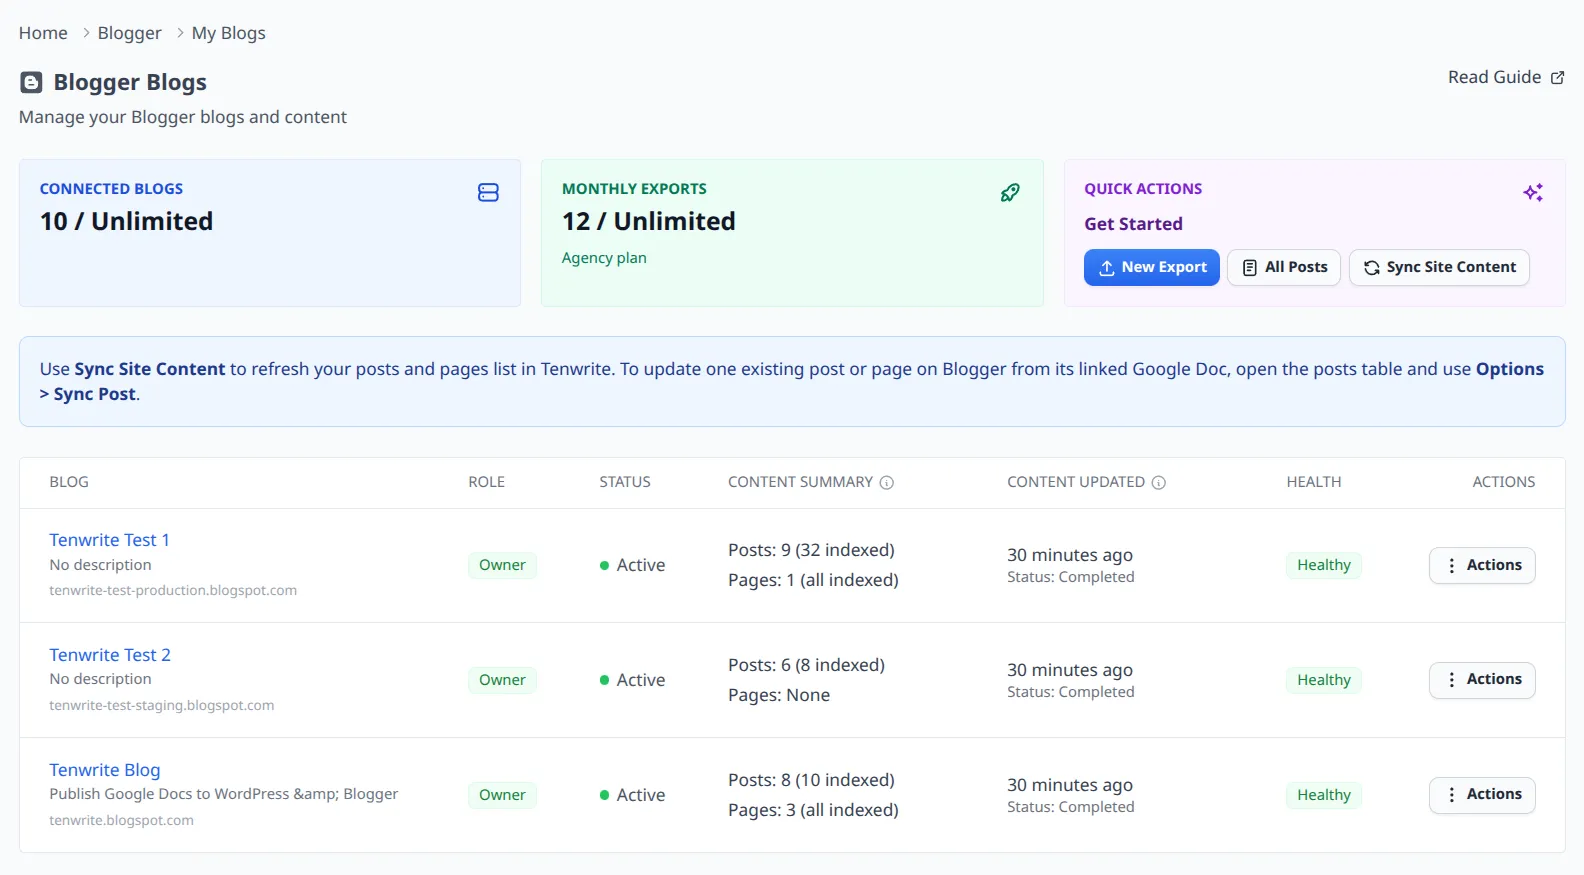Click the green status dot for Tenwrite Test 1

604,565
